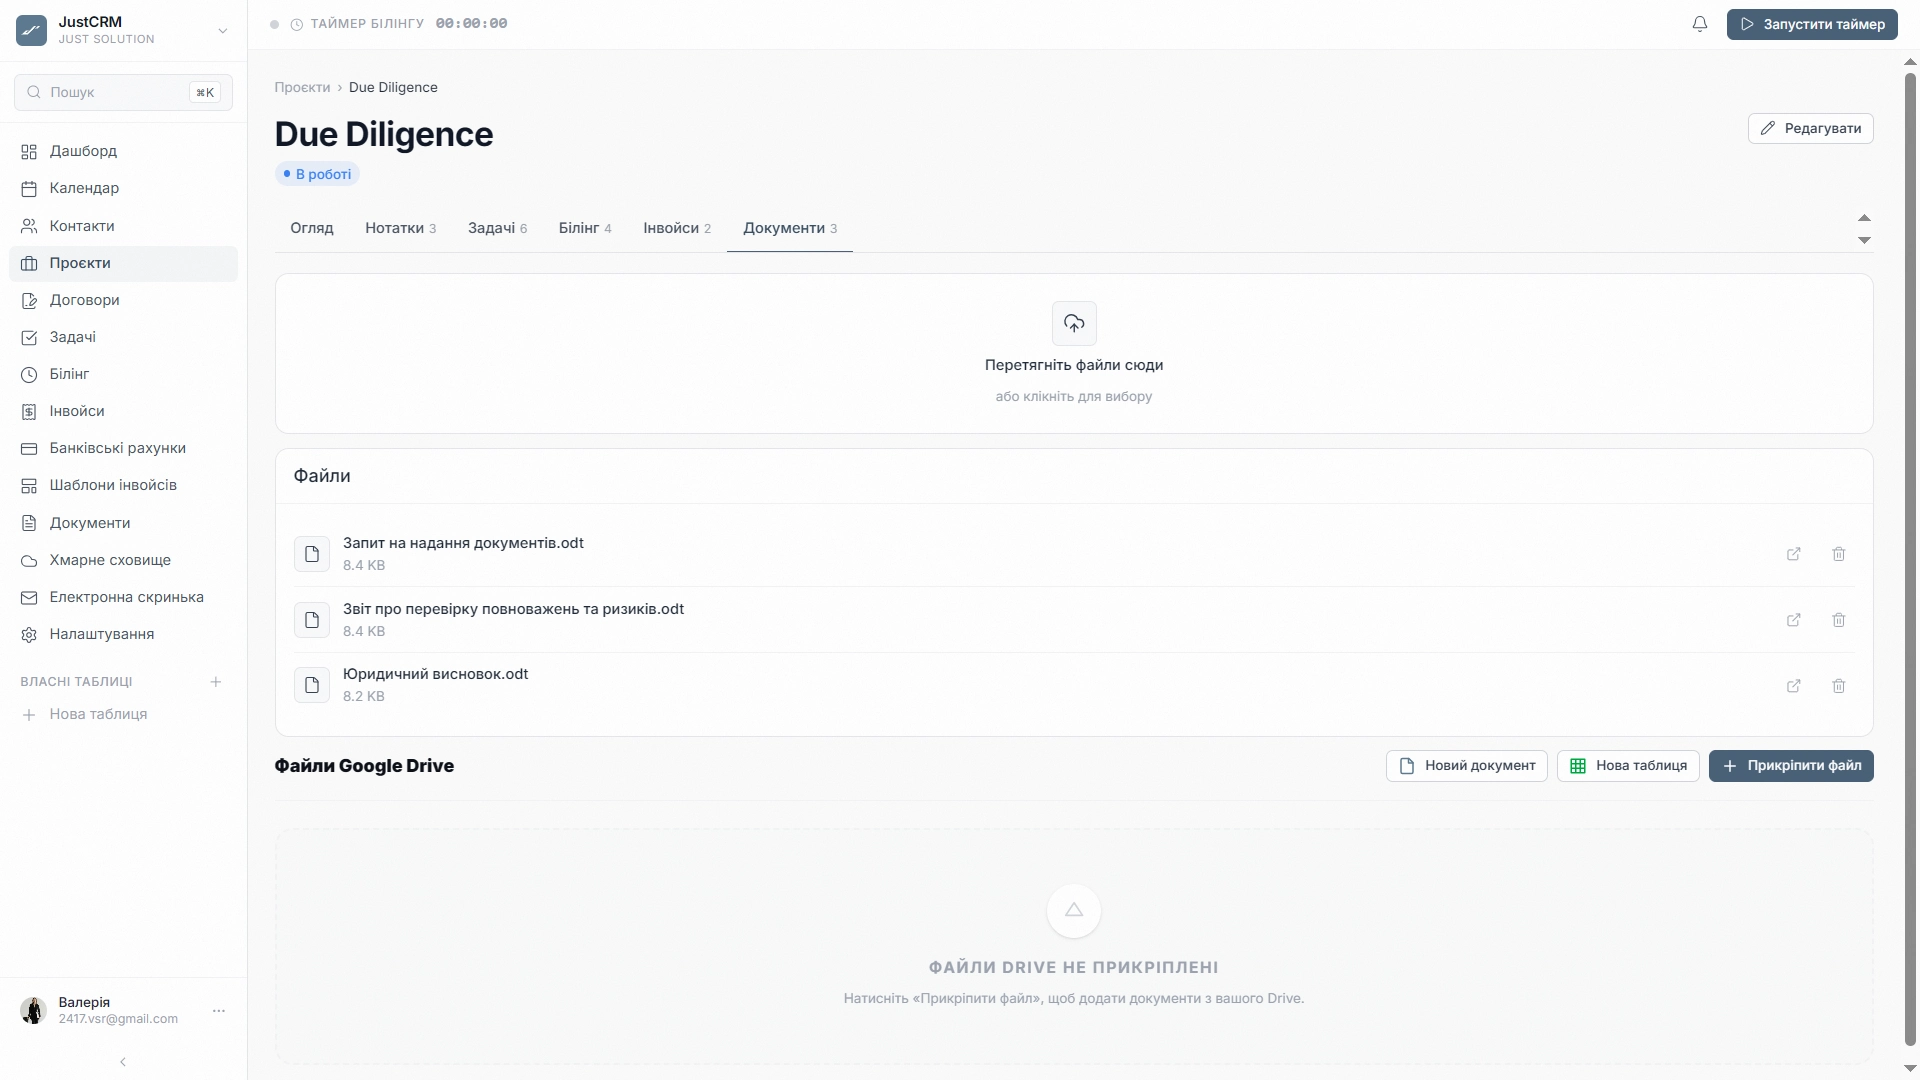
Task: Open the notifications bell
Action: click(1700, 24)
